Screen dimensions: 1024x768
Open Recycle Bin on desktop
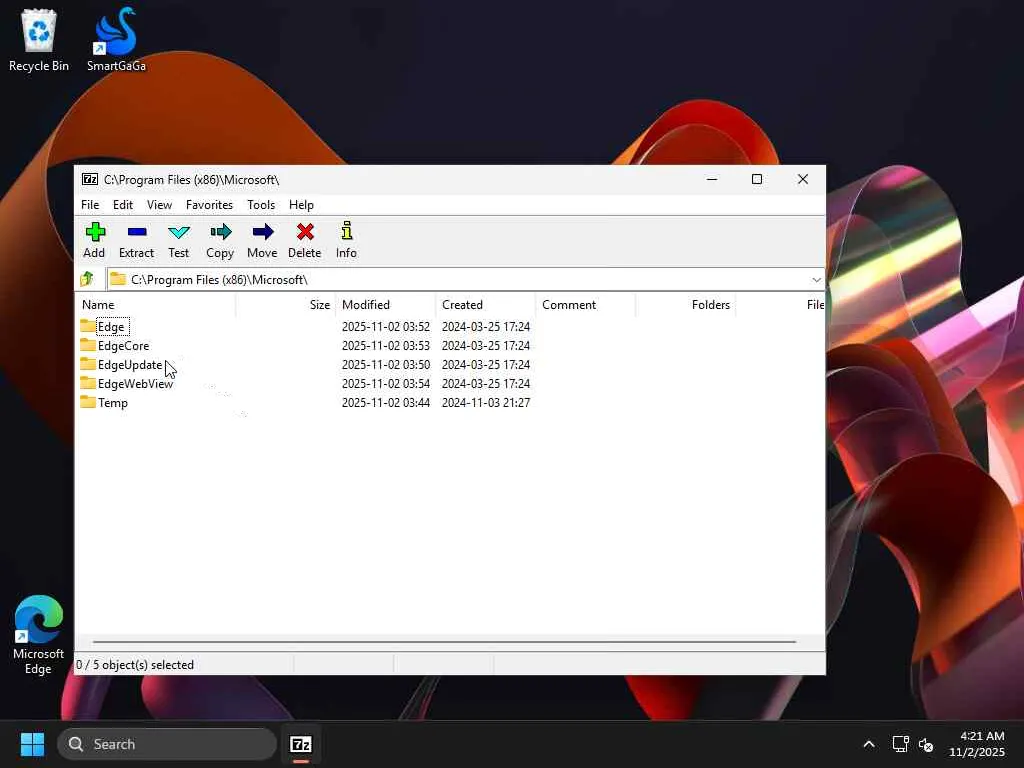[39, 40]
